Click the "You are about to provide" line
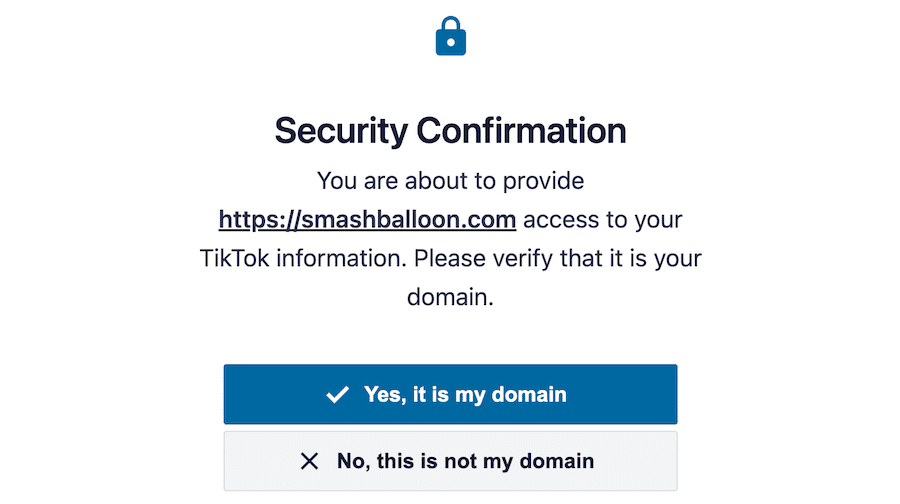Viewport: 900px width, 504px height. coord(450,181)
